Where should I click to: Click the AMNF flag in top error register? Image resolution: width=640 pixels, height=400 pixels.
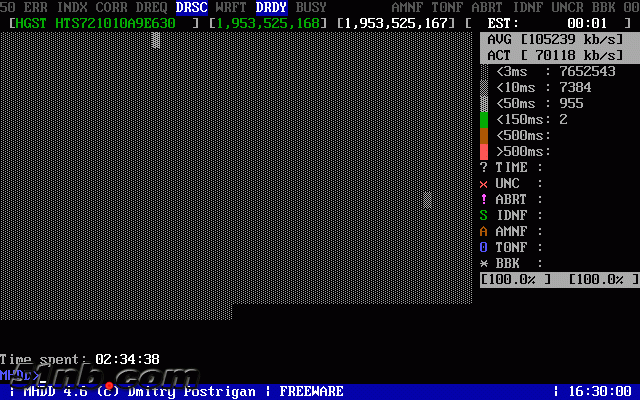coord(407,7)
